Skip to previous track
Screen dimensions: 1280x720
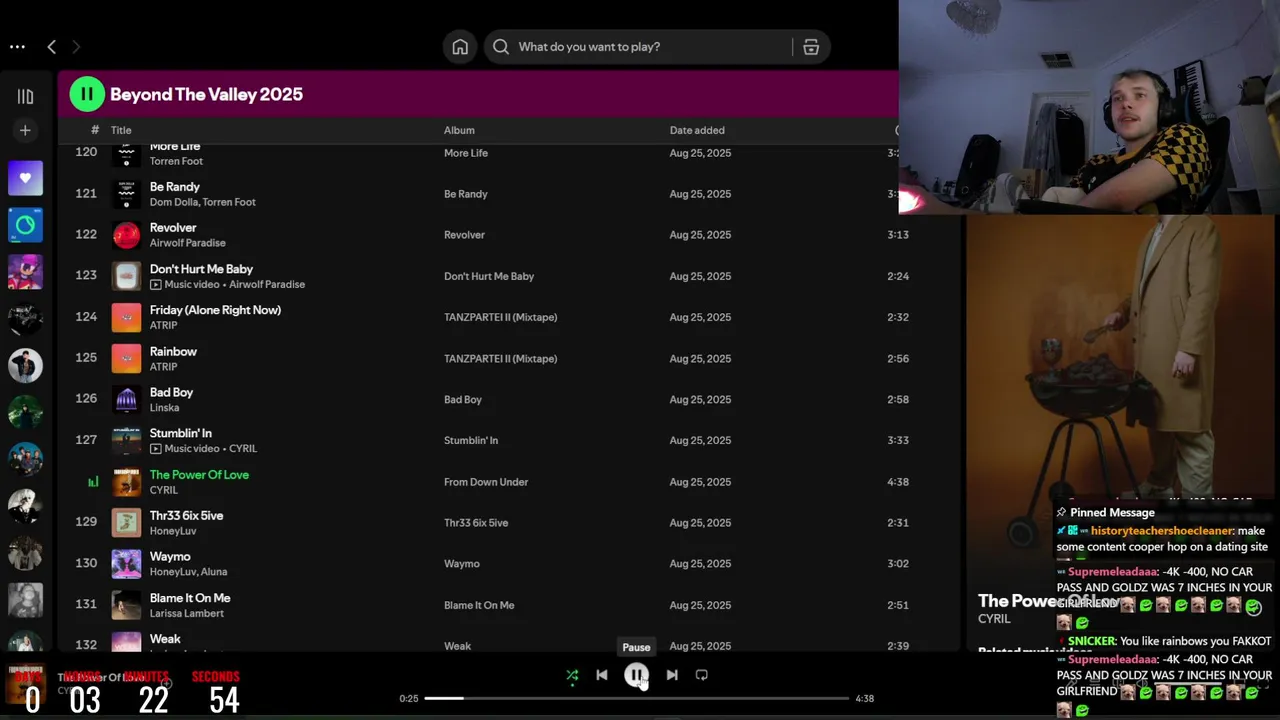(602, 675)
